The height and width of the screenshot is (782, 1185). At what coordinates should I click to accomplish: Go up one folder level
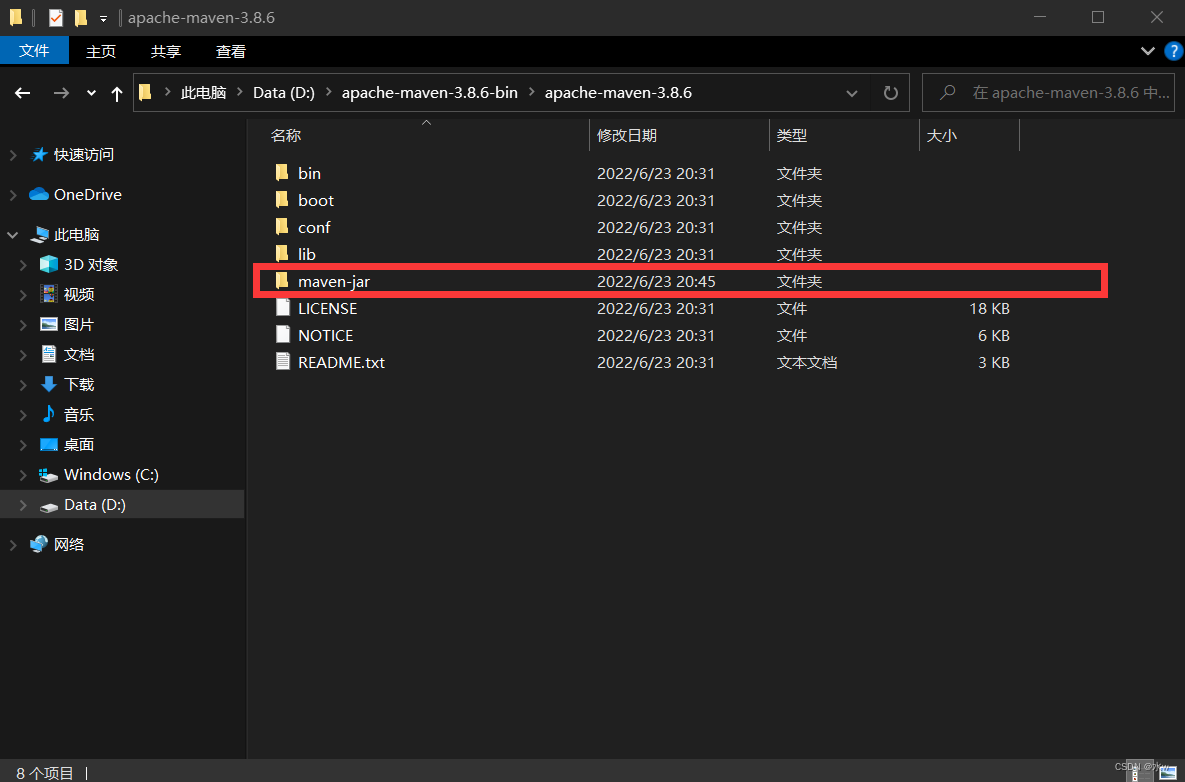pyautogui.click(x=116, y=93)
